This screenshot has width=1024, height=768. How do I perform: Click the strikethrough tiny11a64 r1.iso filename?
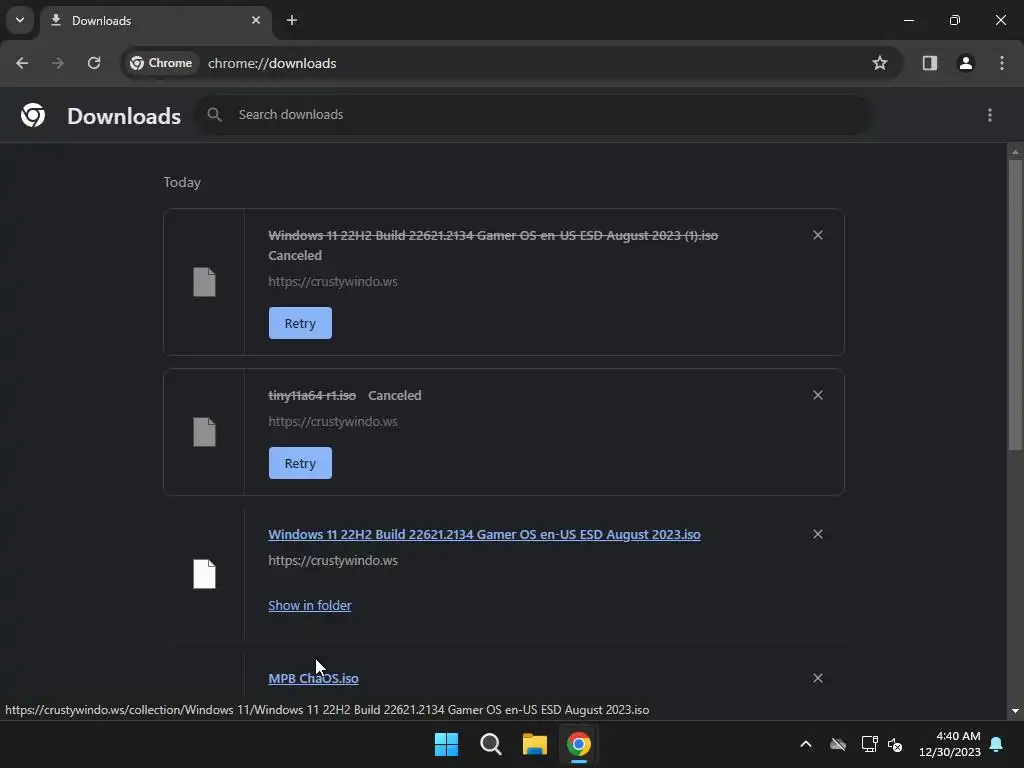[x=312, y=395]
